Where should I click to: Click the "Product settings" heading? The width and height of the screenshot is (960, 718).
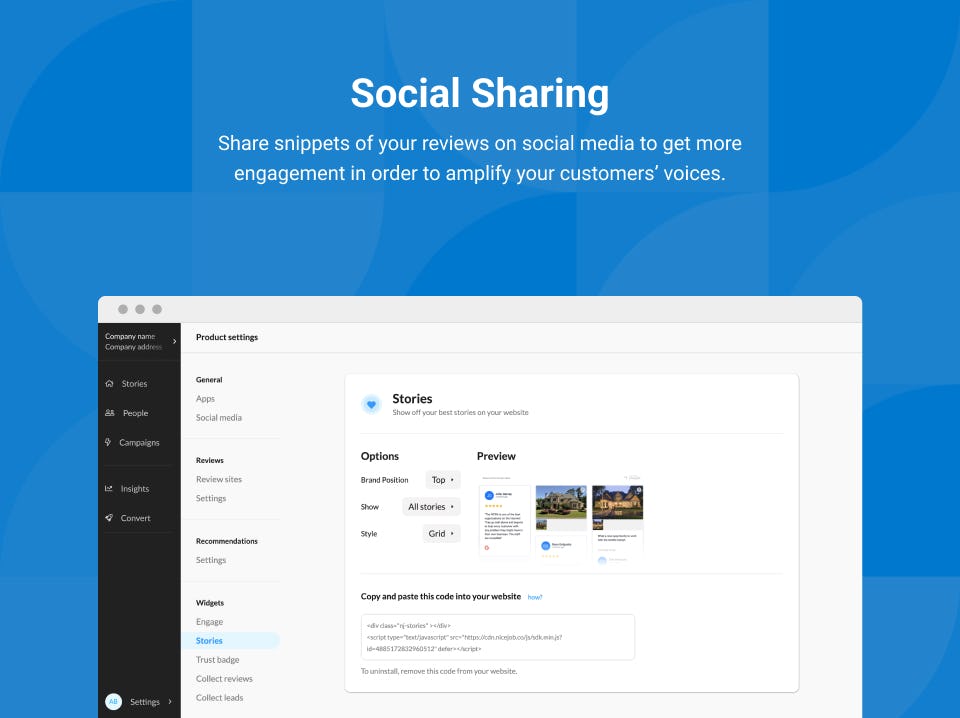[227, 337]
